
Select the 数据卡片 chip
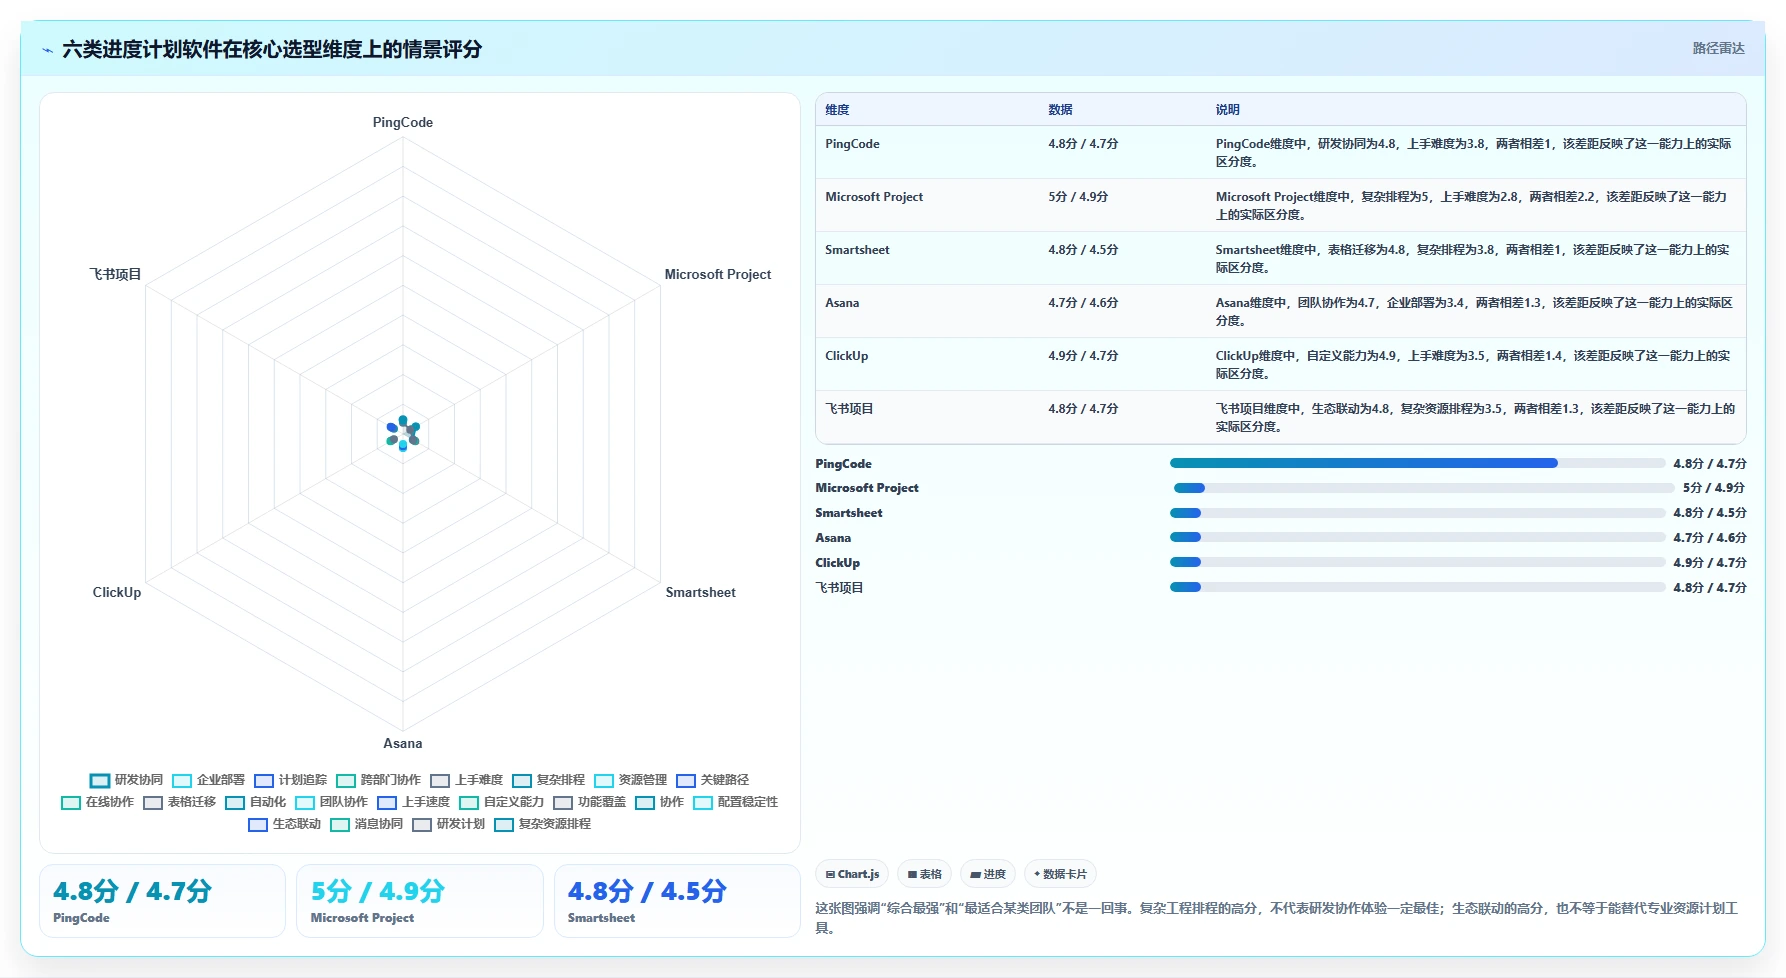1060,874
